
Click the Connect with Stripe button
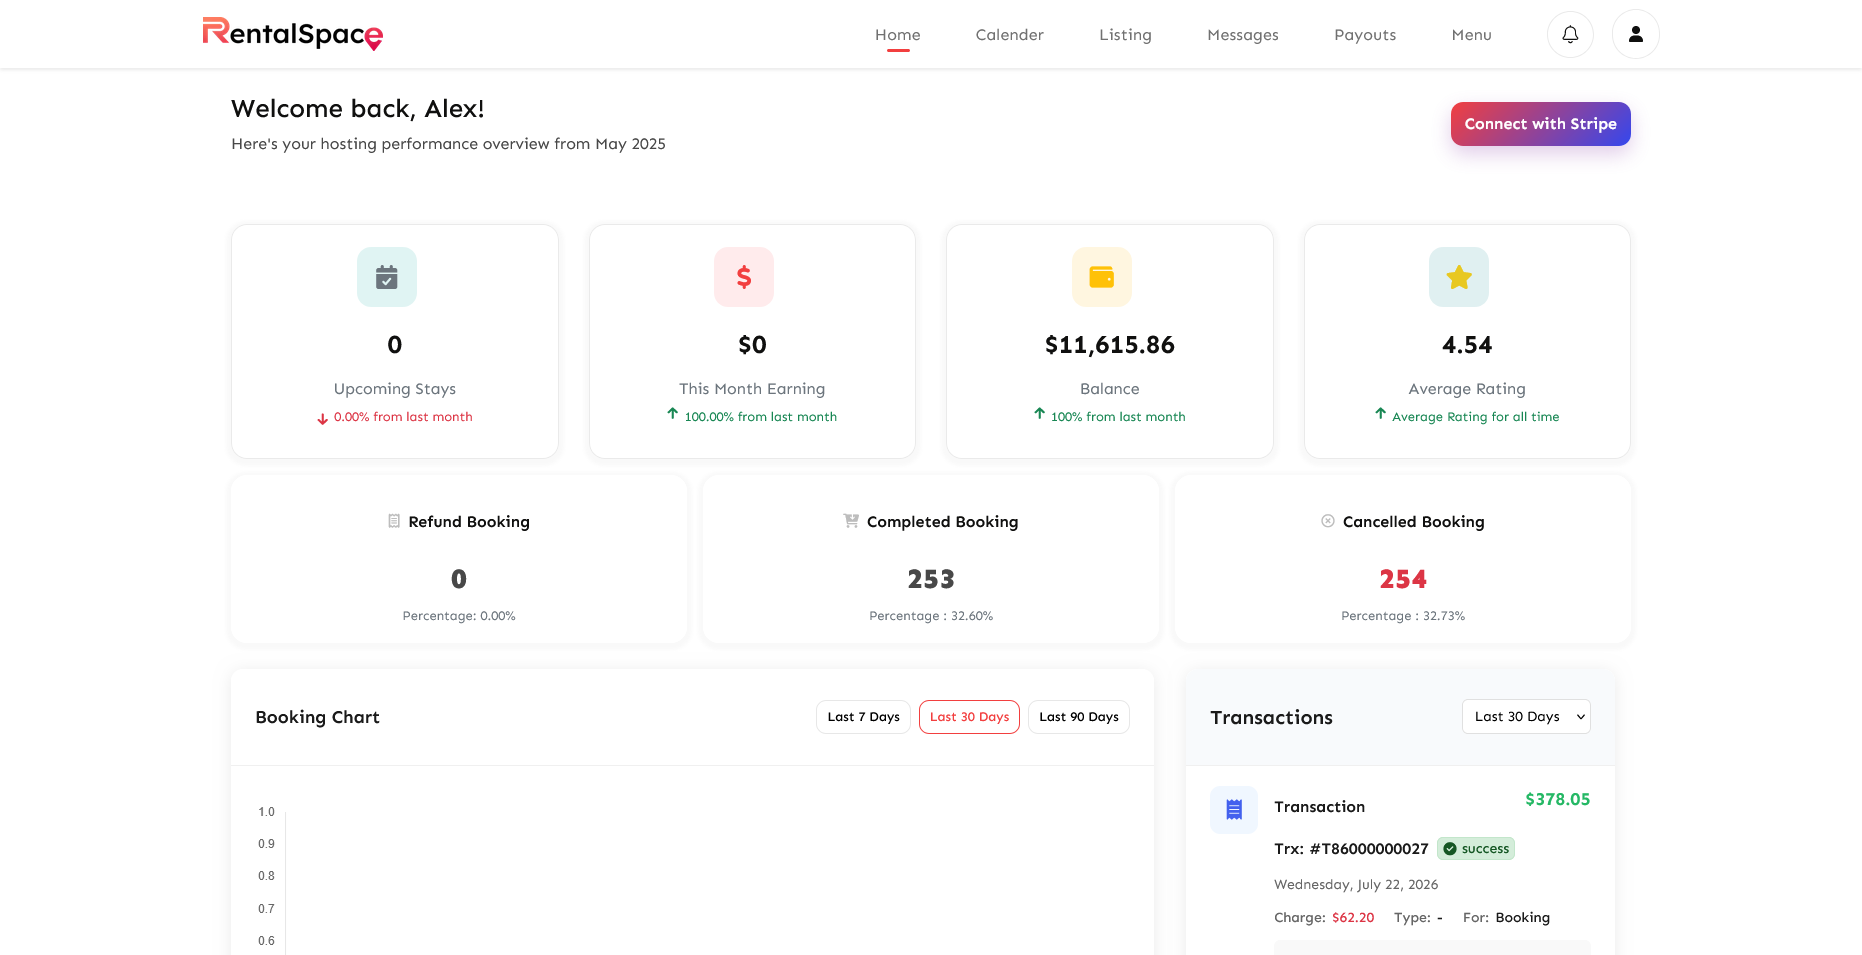point(1541,124)
